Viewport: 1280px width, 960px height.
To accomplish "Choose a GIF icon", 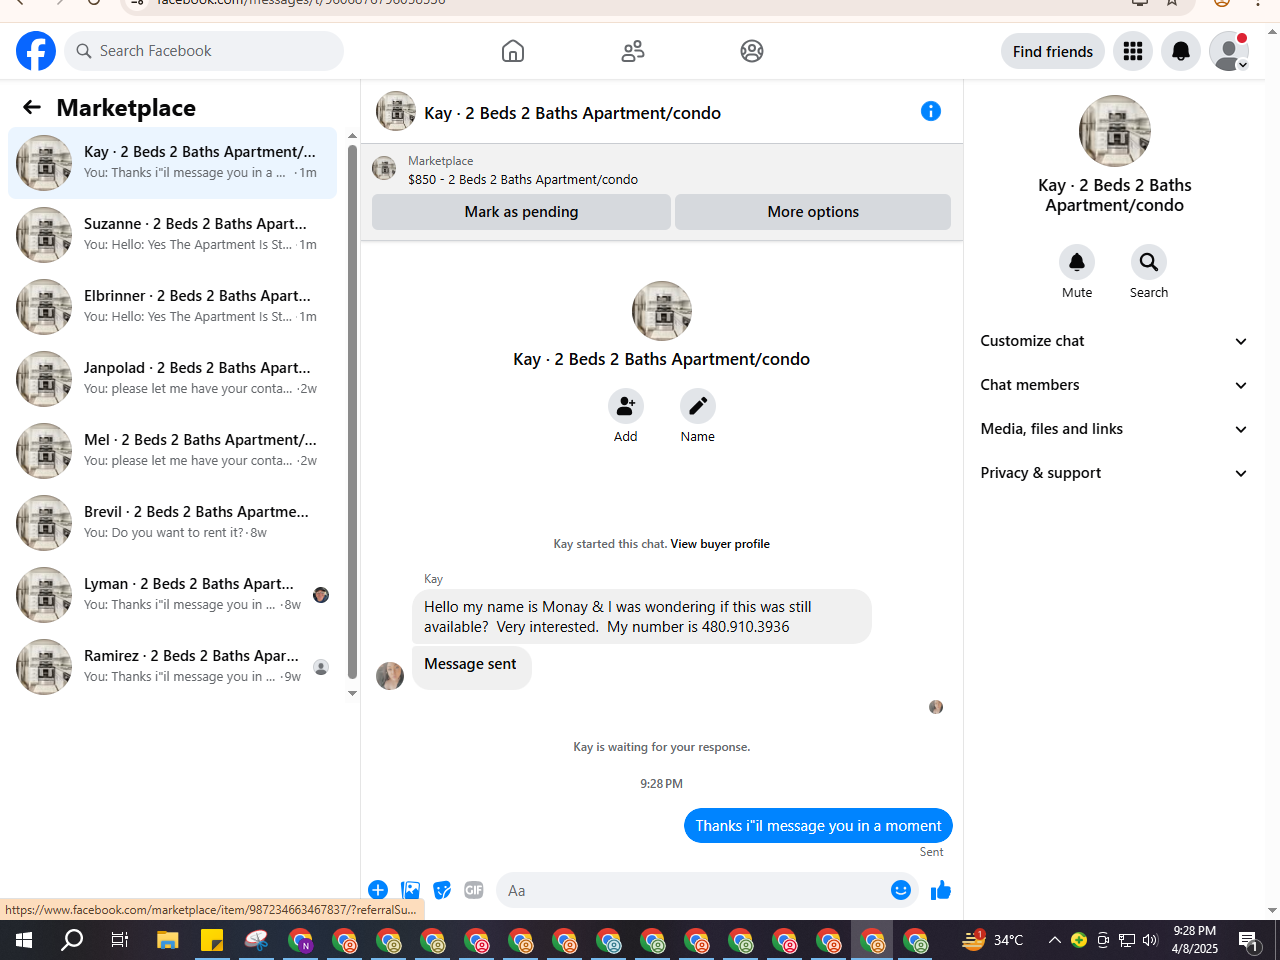I will pyautogui.click(x=474, y=890).
